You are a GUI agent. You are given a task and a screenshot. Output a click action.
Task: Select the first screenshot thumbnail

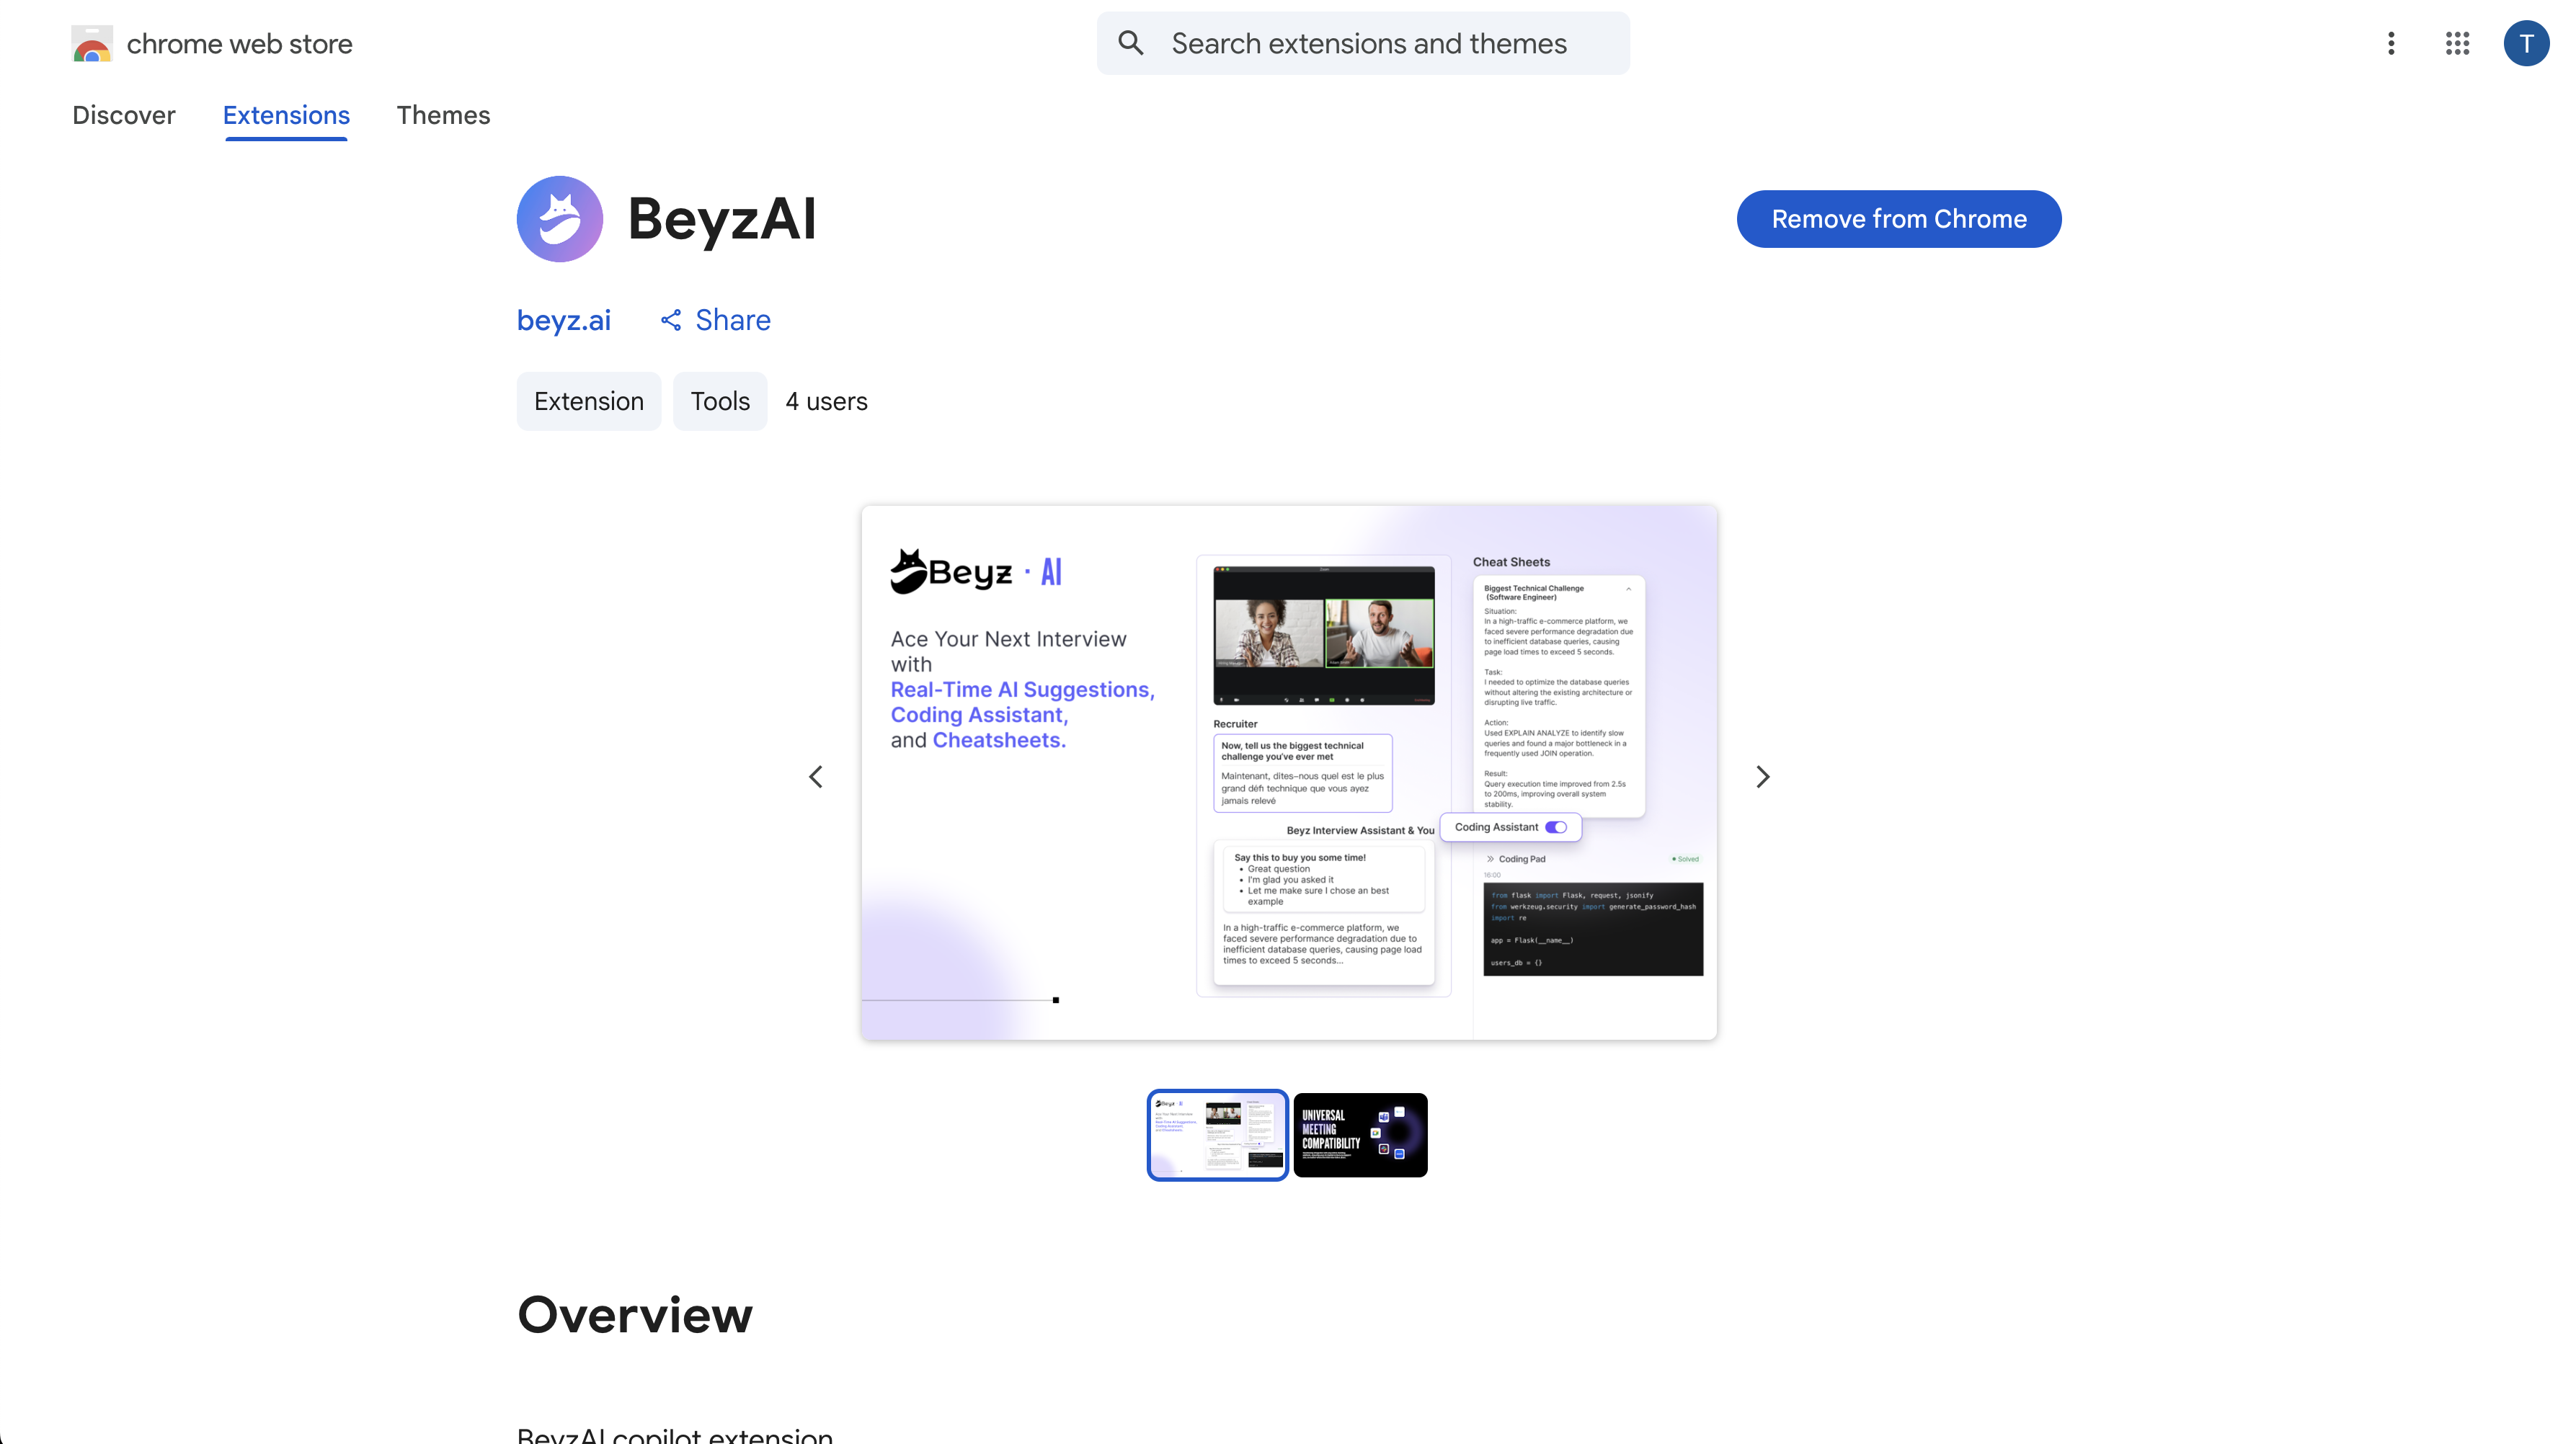tap(1217, 1135)
